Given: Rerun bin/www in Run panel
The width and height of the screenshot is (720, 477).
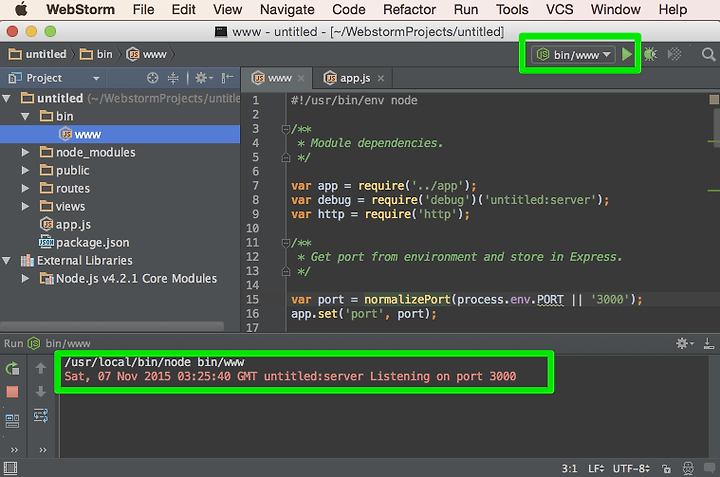Looking at the screenshot, I should coord(12,368).
